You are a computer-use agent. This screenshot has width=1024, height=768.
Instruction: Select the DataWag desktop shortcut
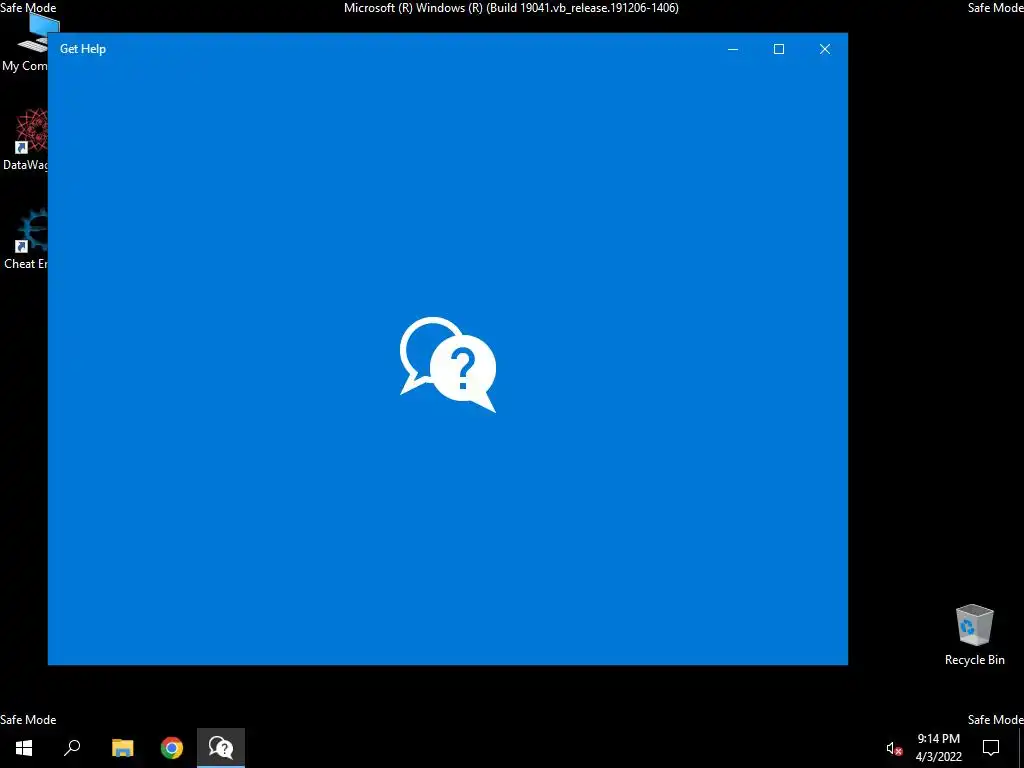24,139
